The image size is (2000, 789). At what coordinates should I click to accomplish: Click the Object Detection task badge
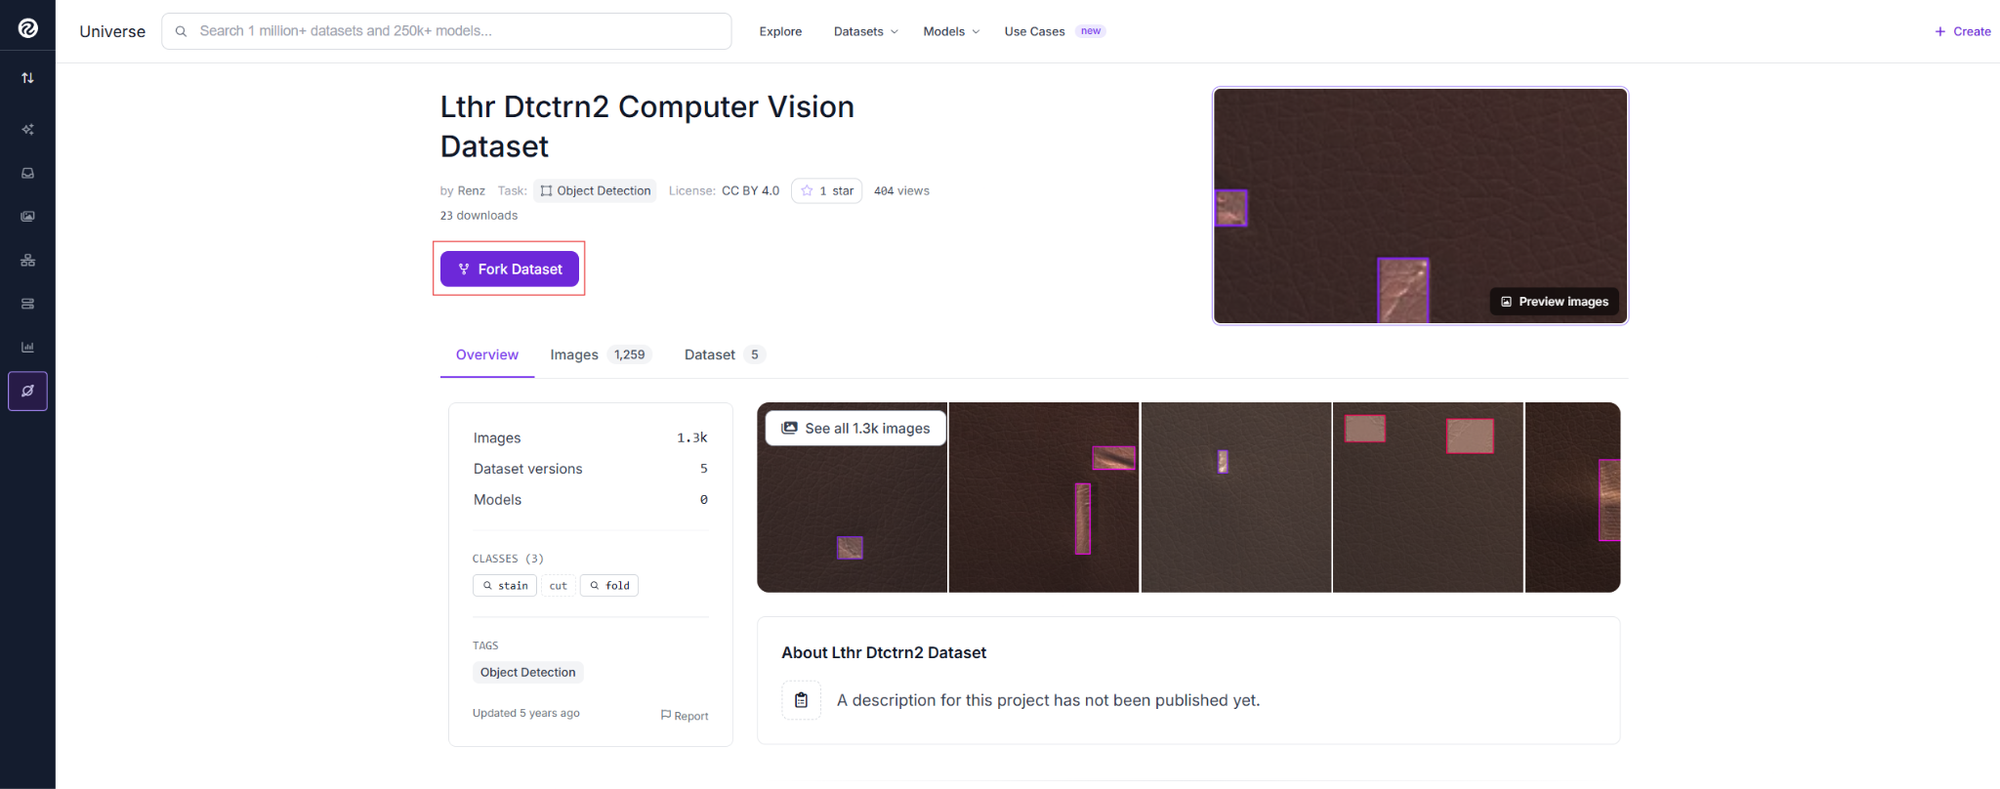pos(595,191)
